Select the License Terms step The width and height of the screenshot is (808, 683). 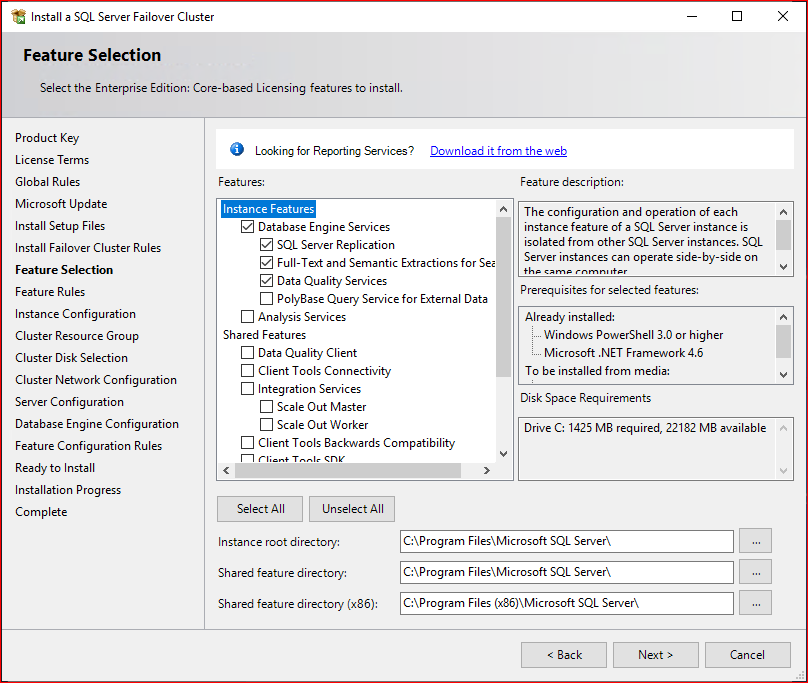tap(52, 160)
